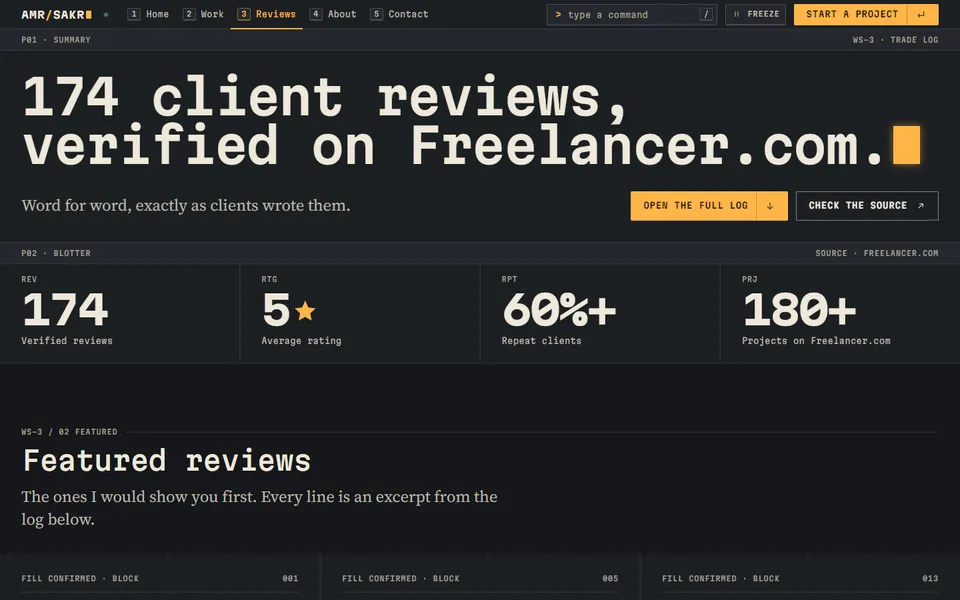Focus the 'type a command' input
Image resolution: width=960 pixels, height=600 pixels.
point(631,15)
